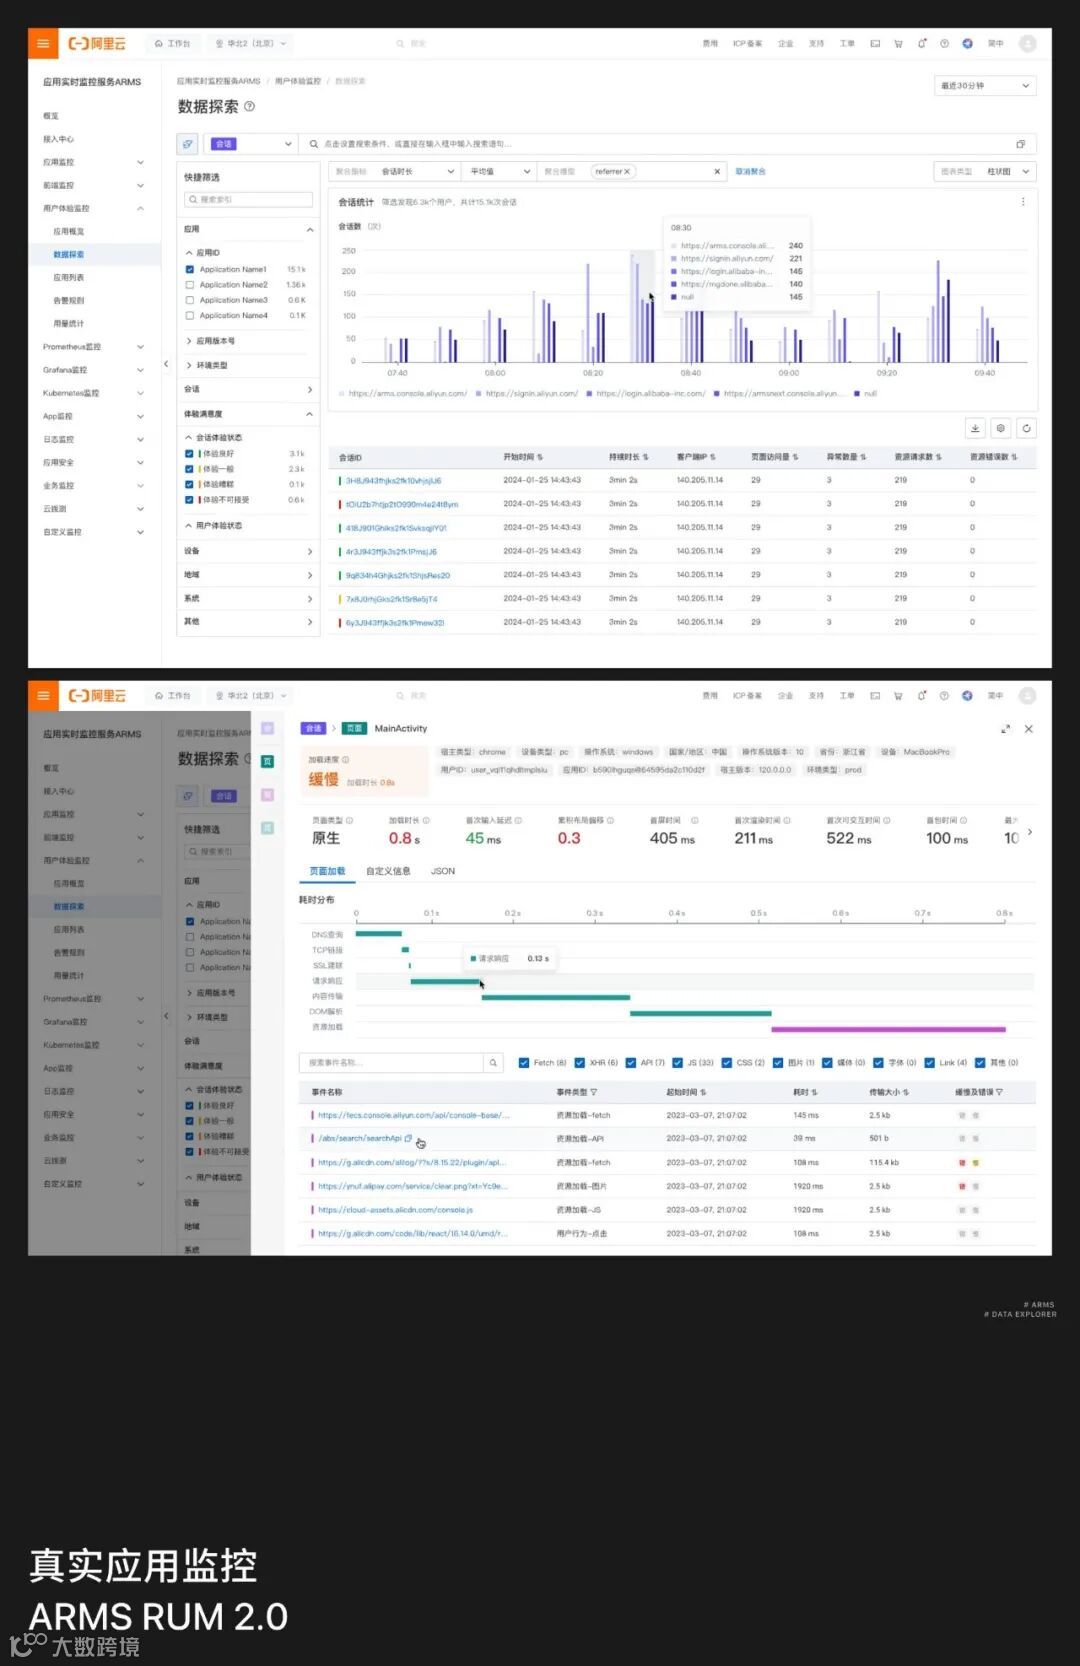1080x1666 pixels.
Task: Check Application Name3 checkbox
Action: click(190, 300)
